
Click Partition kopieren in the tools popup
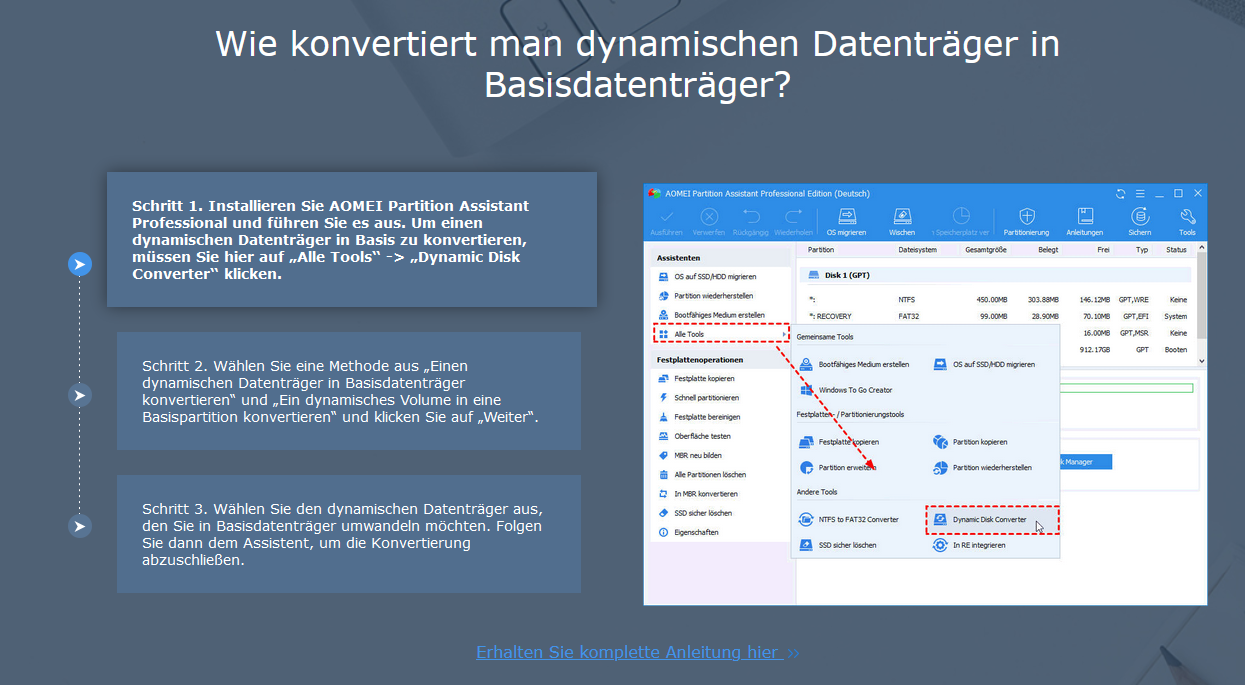[x=970, y=442]
